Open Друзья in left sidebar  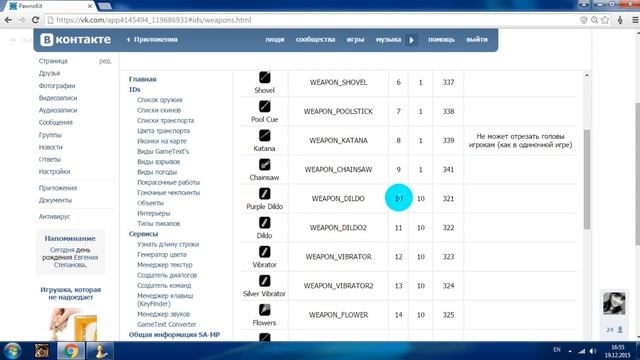(x=49, y=73)
